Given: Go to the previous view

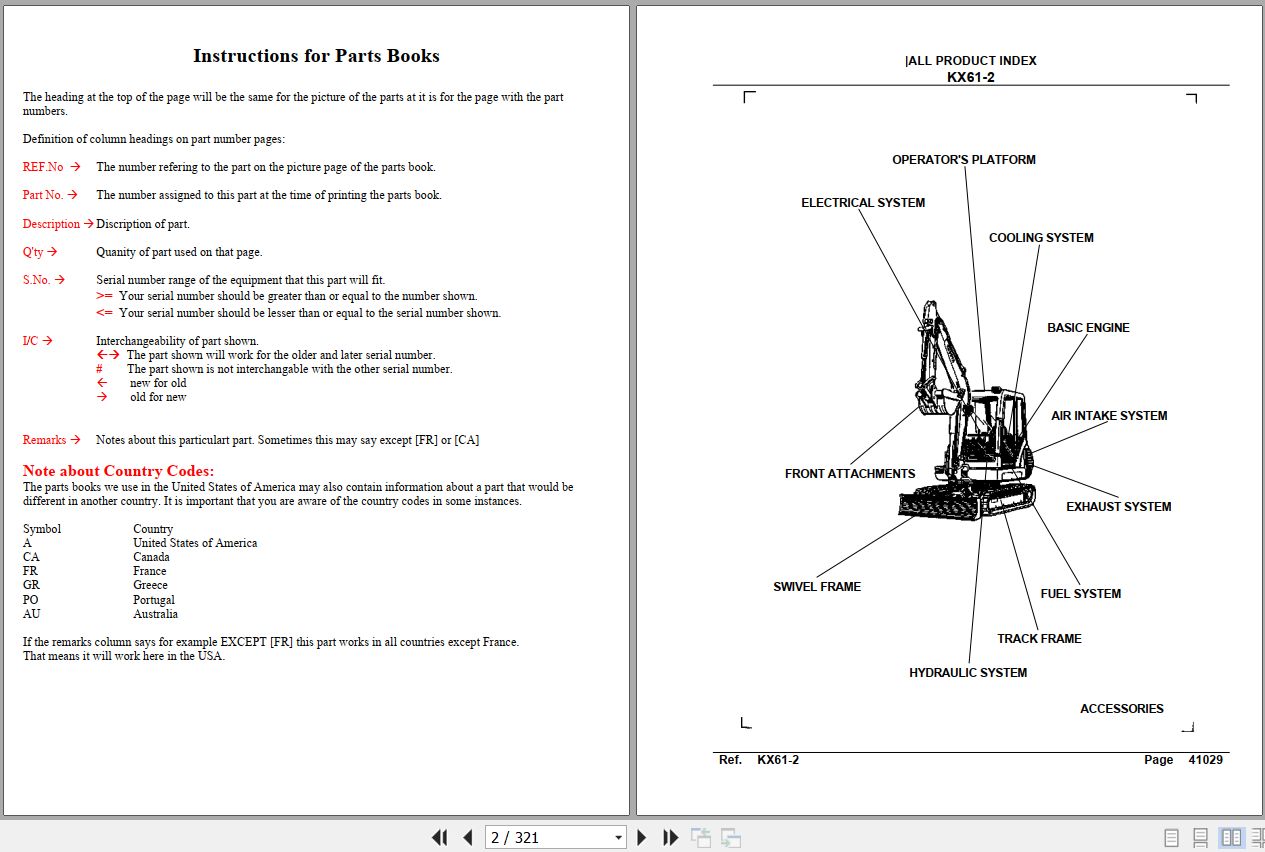Looking at the screenshot, I should click(700, 837).
